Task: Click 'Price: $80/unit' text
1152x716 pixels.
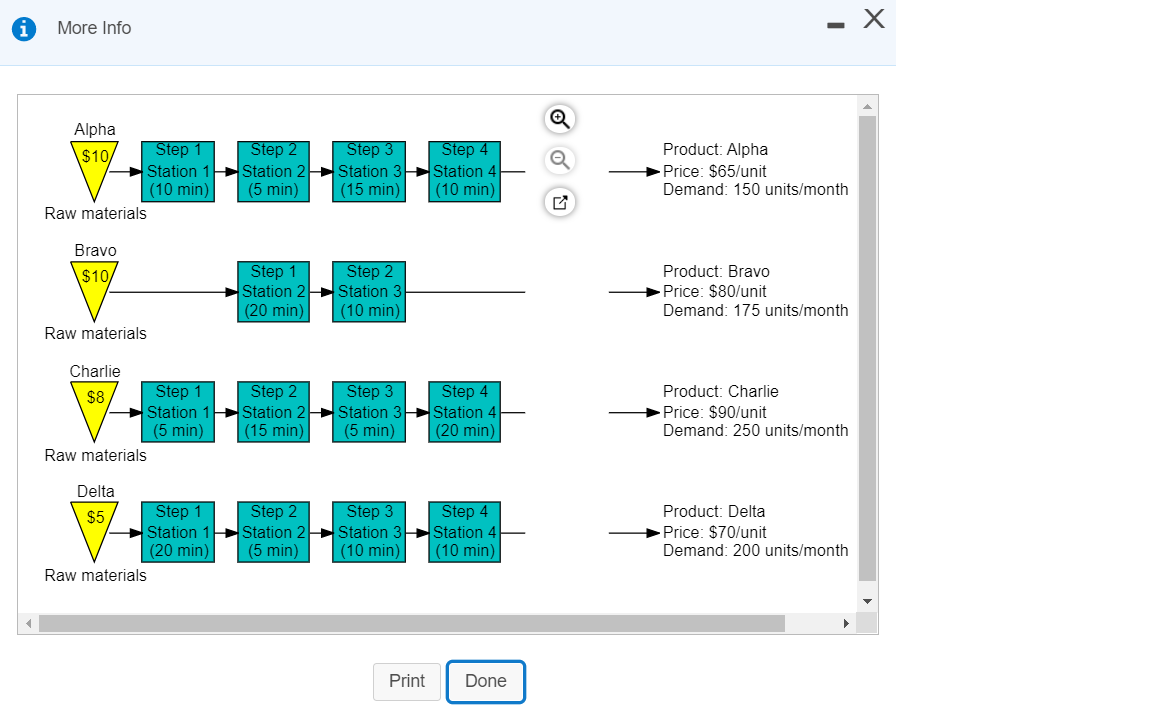Action: click(715, 292)
